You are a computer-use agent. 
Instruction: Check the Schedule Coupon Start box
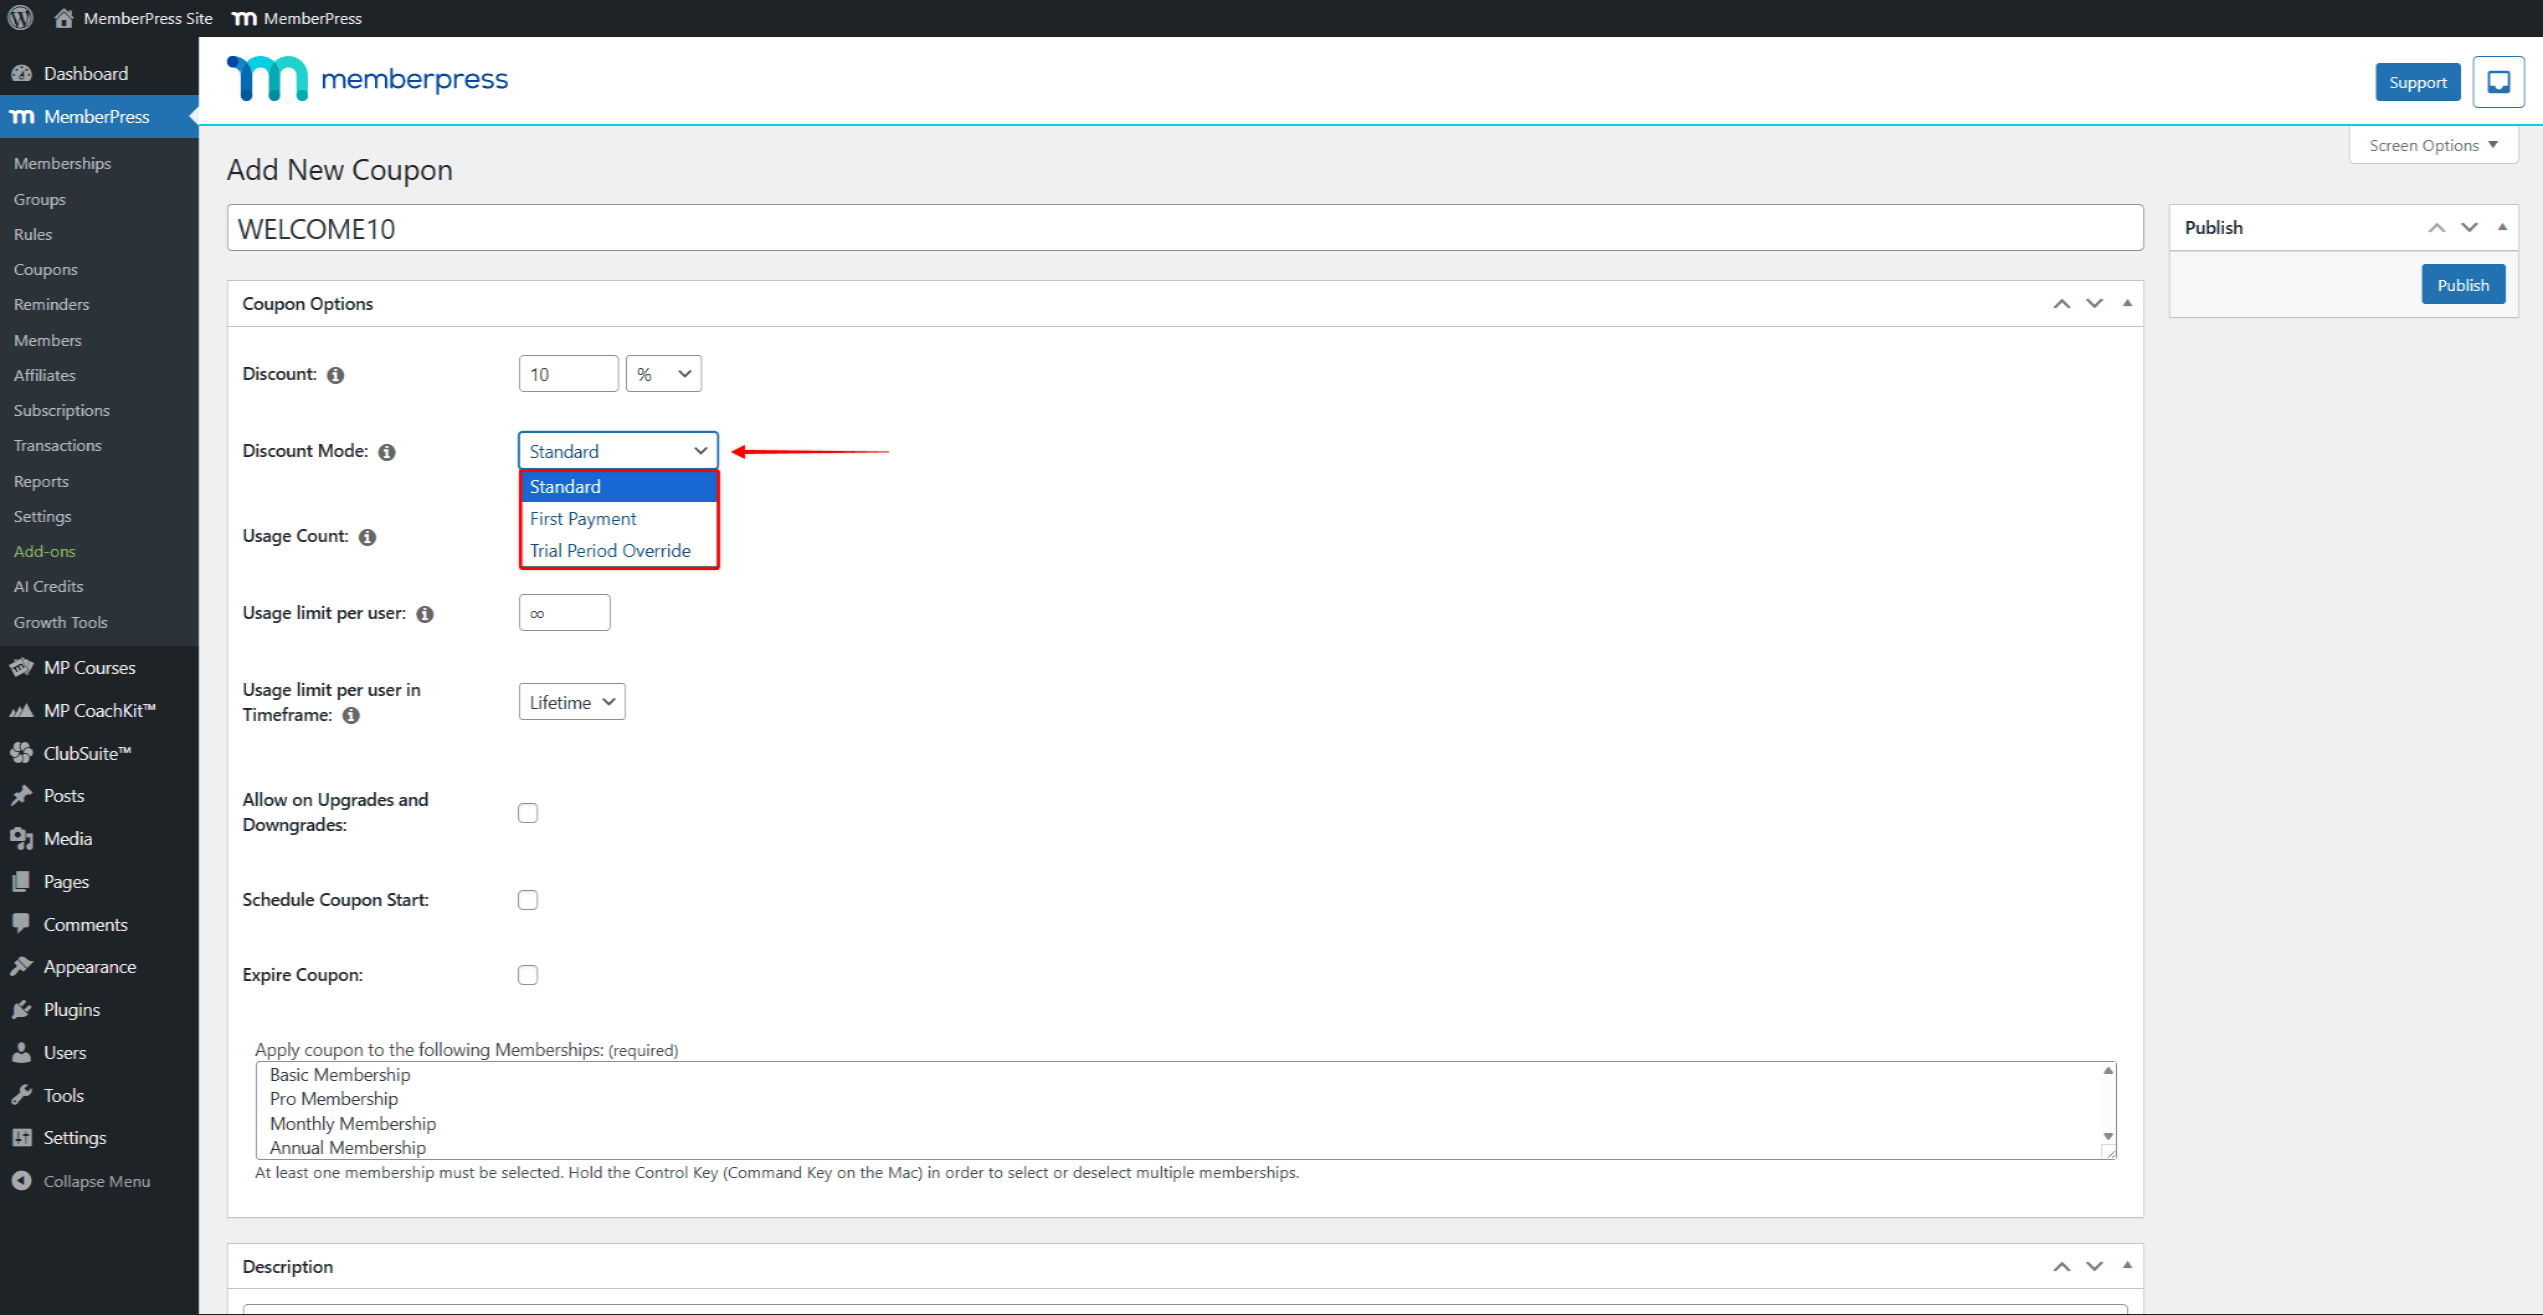click(528, 900)
